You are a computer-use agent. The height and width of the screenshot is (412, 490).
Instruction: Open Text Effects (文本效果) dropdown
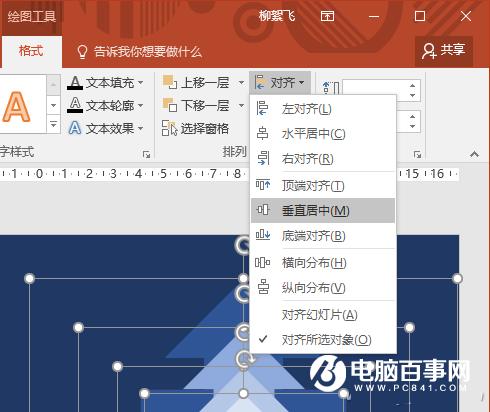pos(105,128)
